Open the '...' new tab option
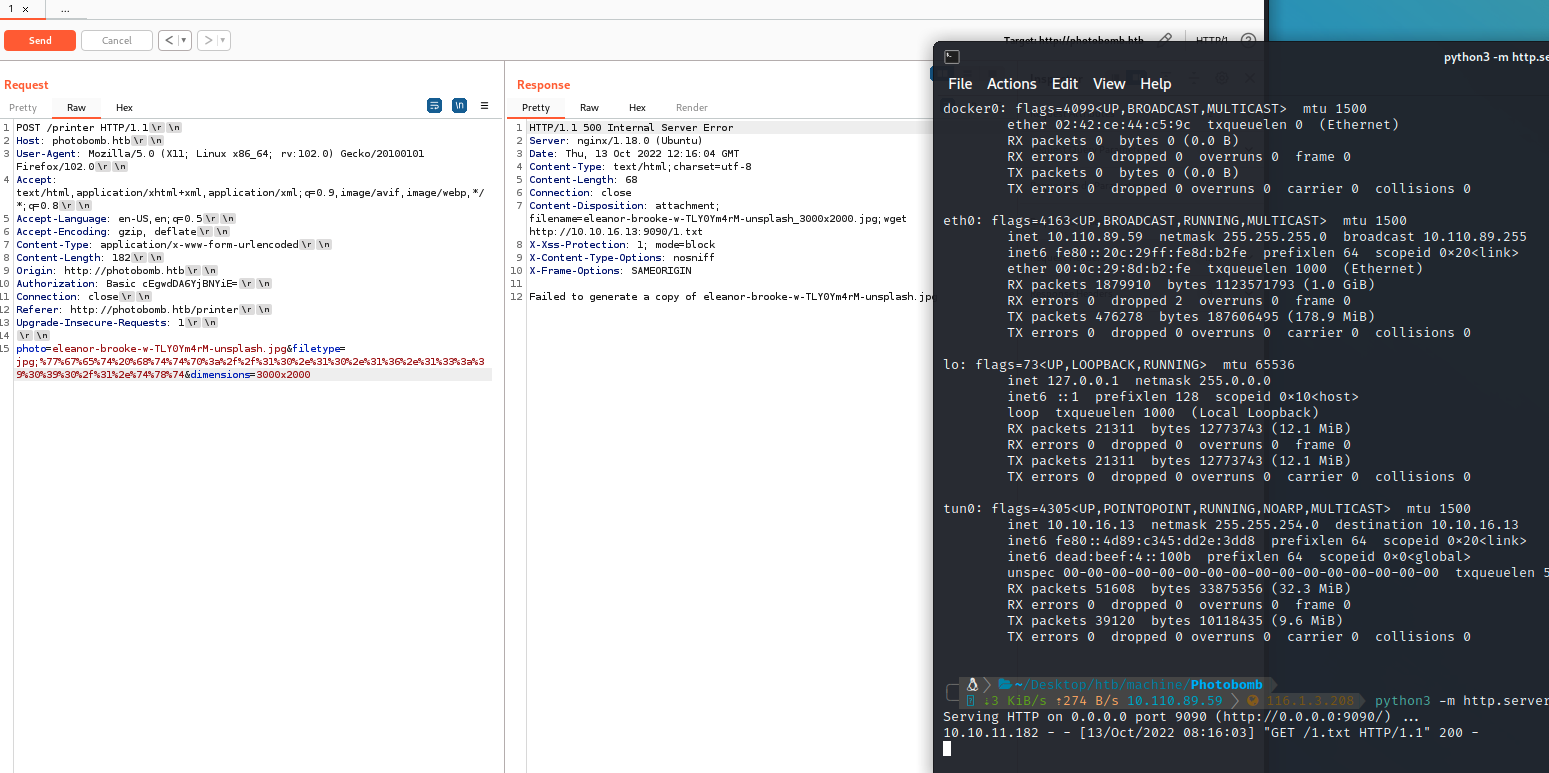This screenshot has height=773, width=1549. click(x=65, y=9)
